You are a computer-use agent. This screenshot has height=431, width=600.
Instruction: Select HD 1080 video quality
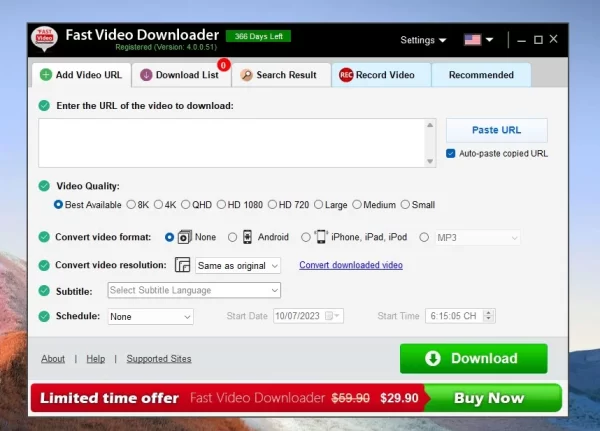click(221, 205)
